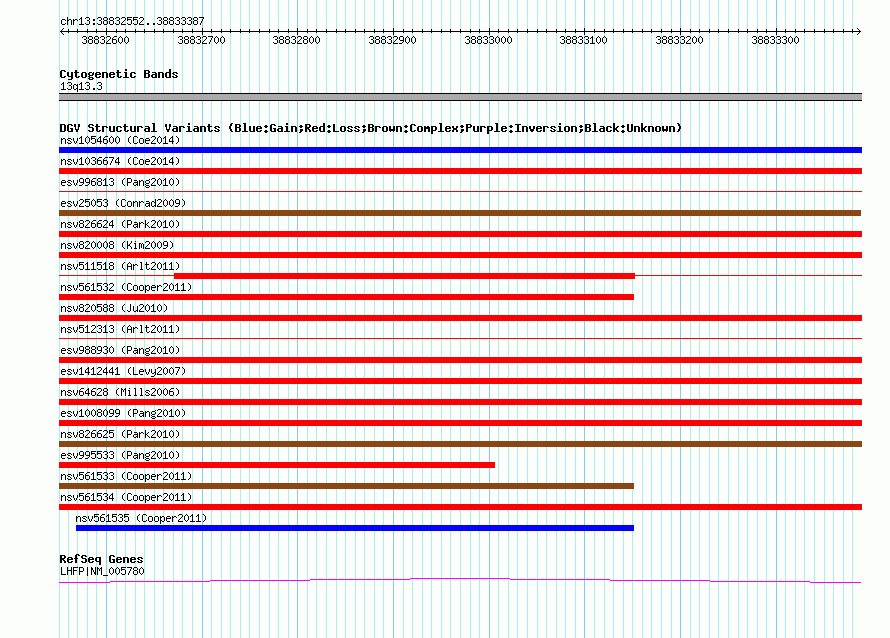This screenshot has height=638, width=890.
Task: Open esv1412441 (Levy2007) variant label
Action: point(123,371)
